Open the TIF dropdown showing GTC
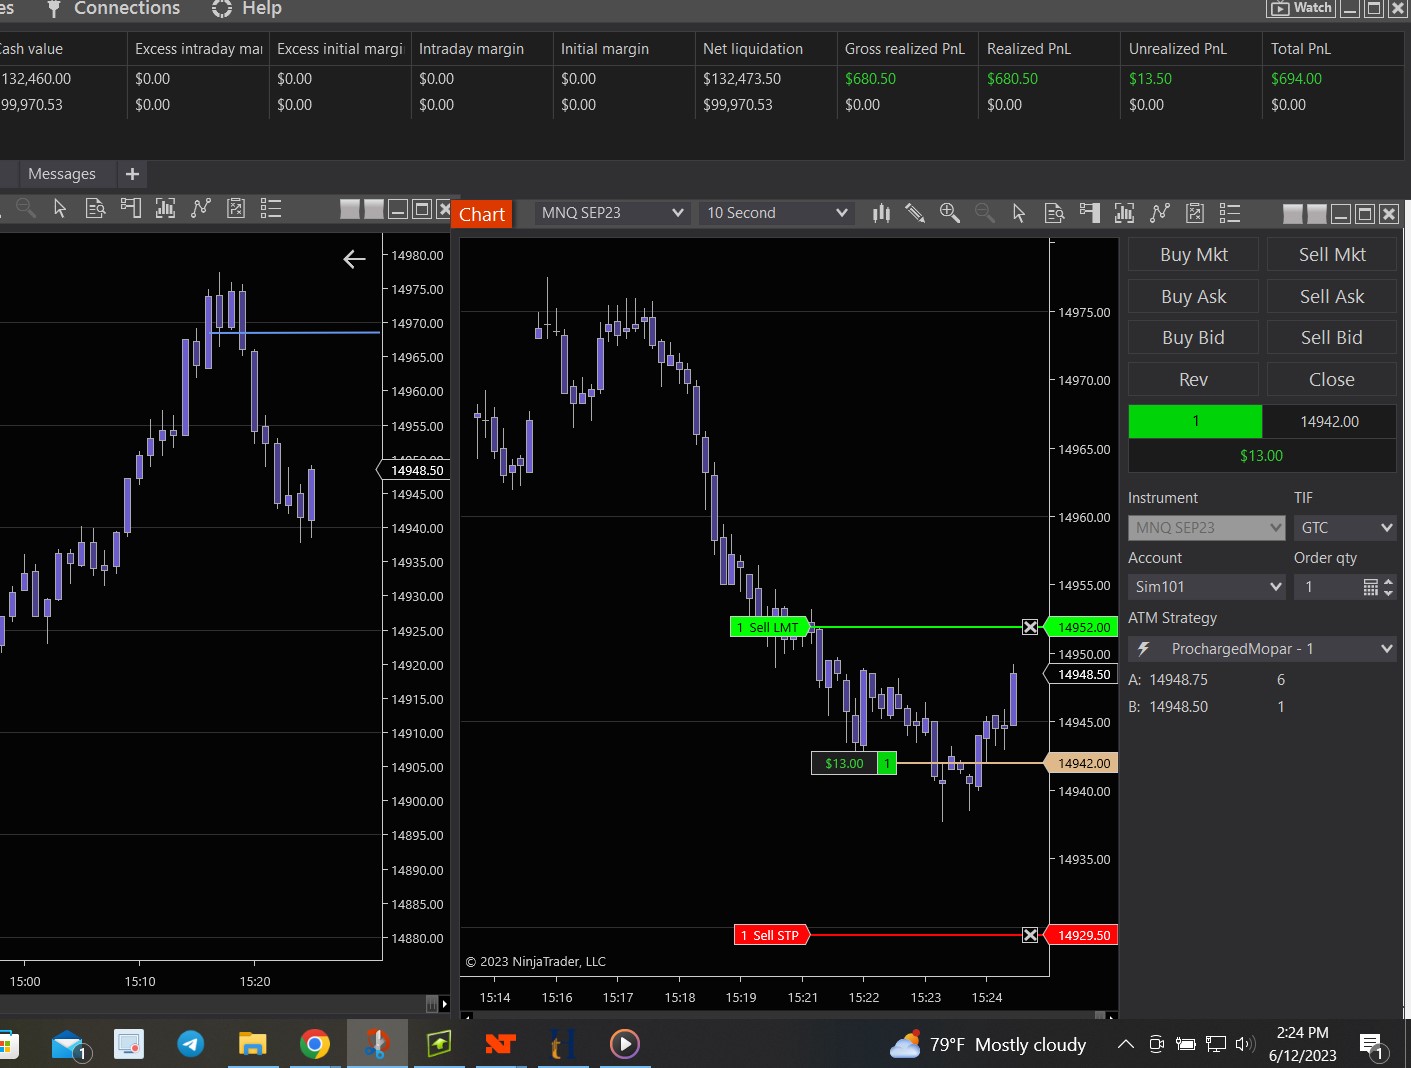Image resolution: width=1411 pixels, height=1068 pixels. point(1345,527)
